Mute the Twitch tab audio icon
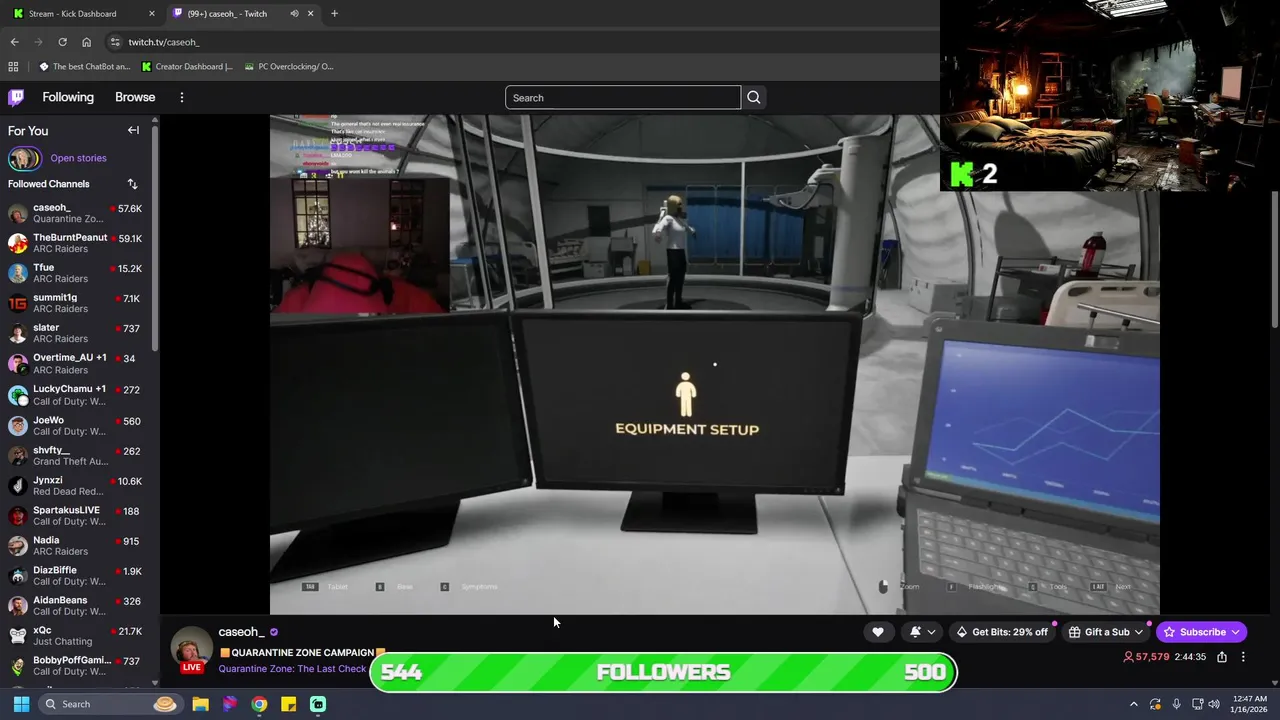This screenshot has height=720, width=1280. 294,13
